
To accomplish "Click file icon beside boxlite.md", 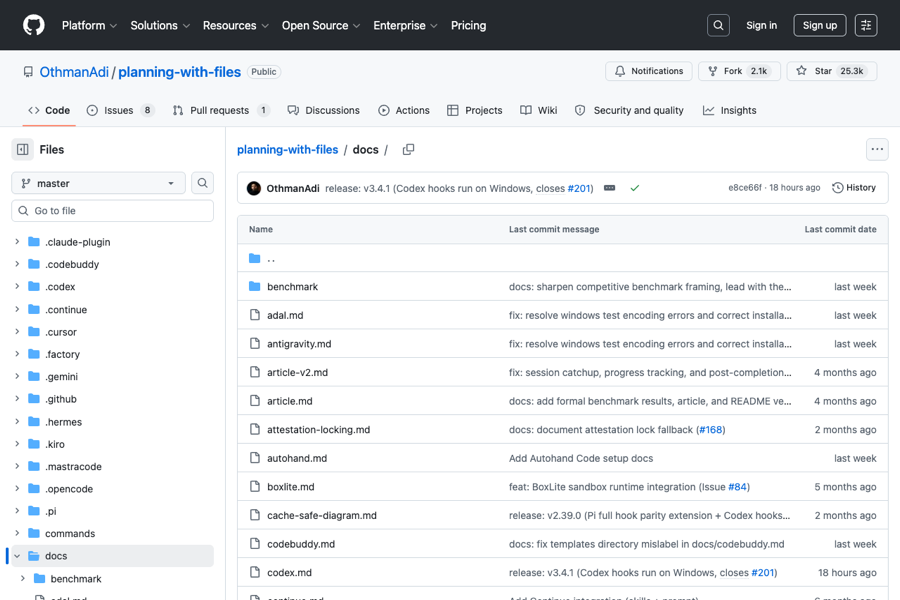I will point(255,486).
